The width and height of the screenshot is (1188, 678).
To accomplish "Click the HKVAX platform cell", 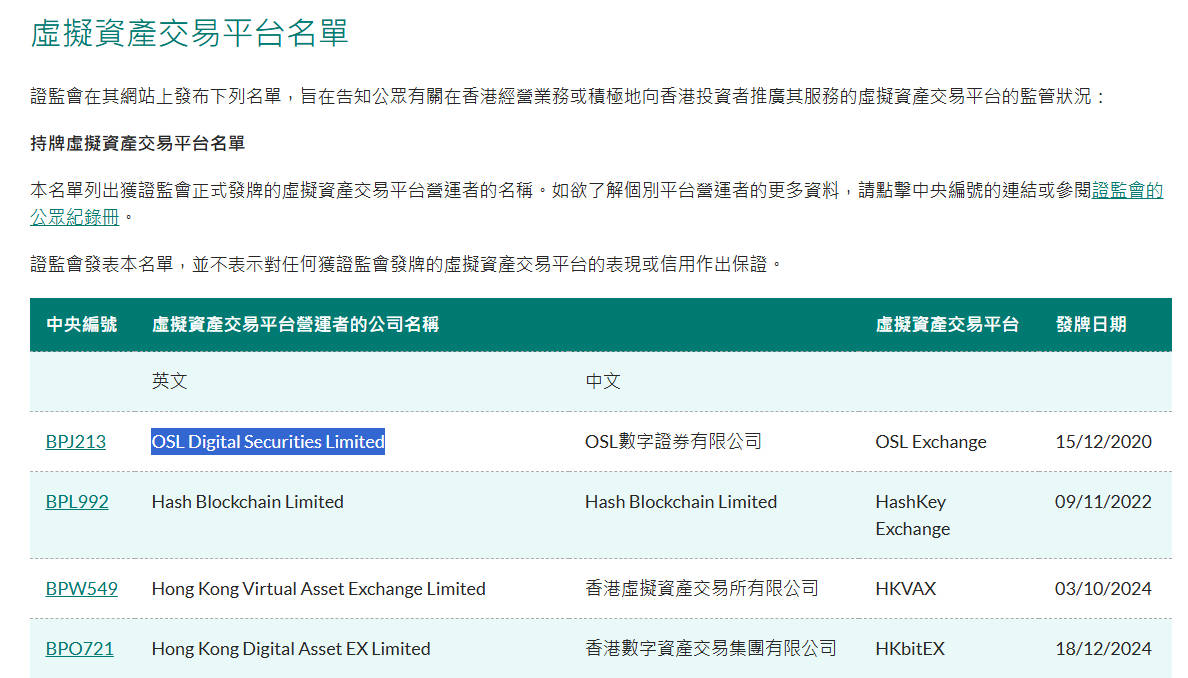I will tap(905, 588).
